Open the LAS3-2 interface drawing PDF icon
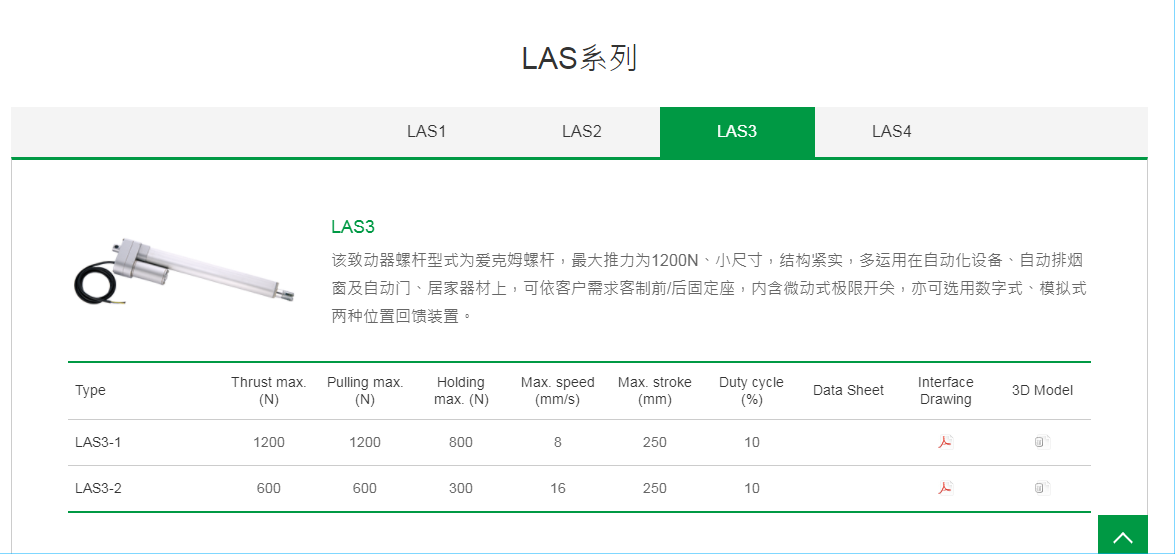Viewport: 1175px width, 554px height. 946,488
